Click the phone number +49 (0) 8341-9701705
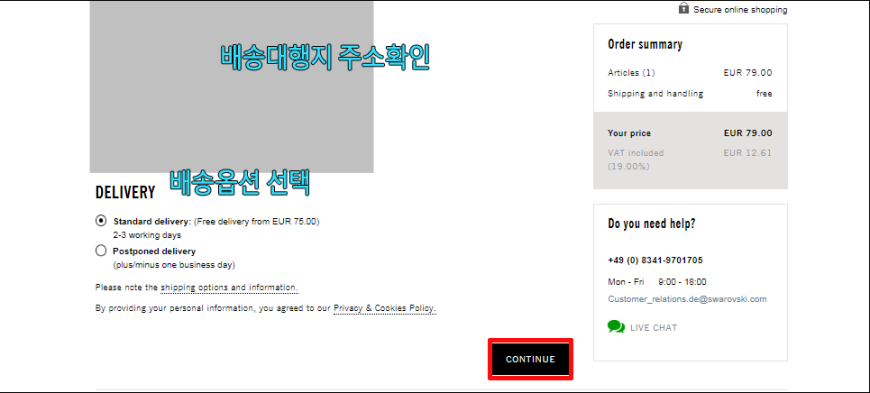 [655, 260]
